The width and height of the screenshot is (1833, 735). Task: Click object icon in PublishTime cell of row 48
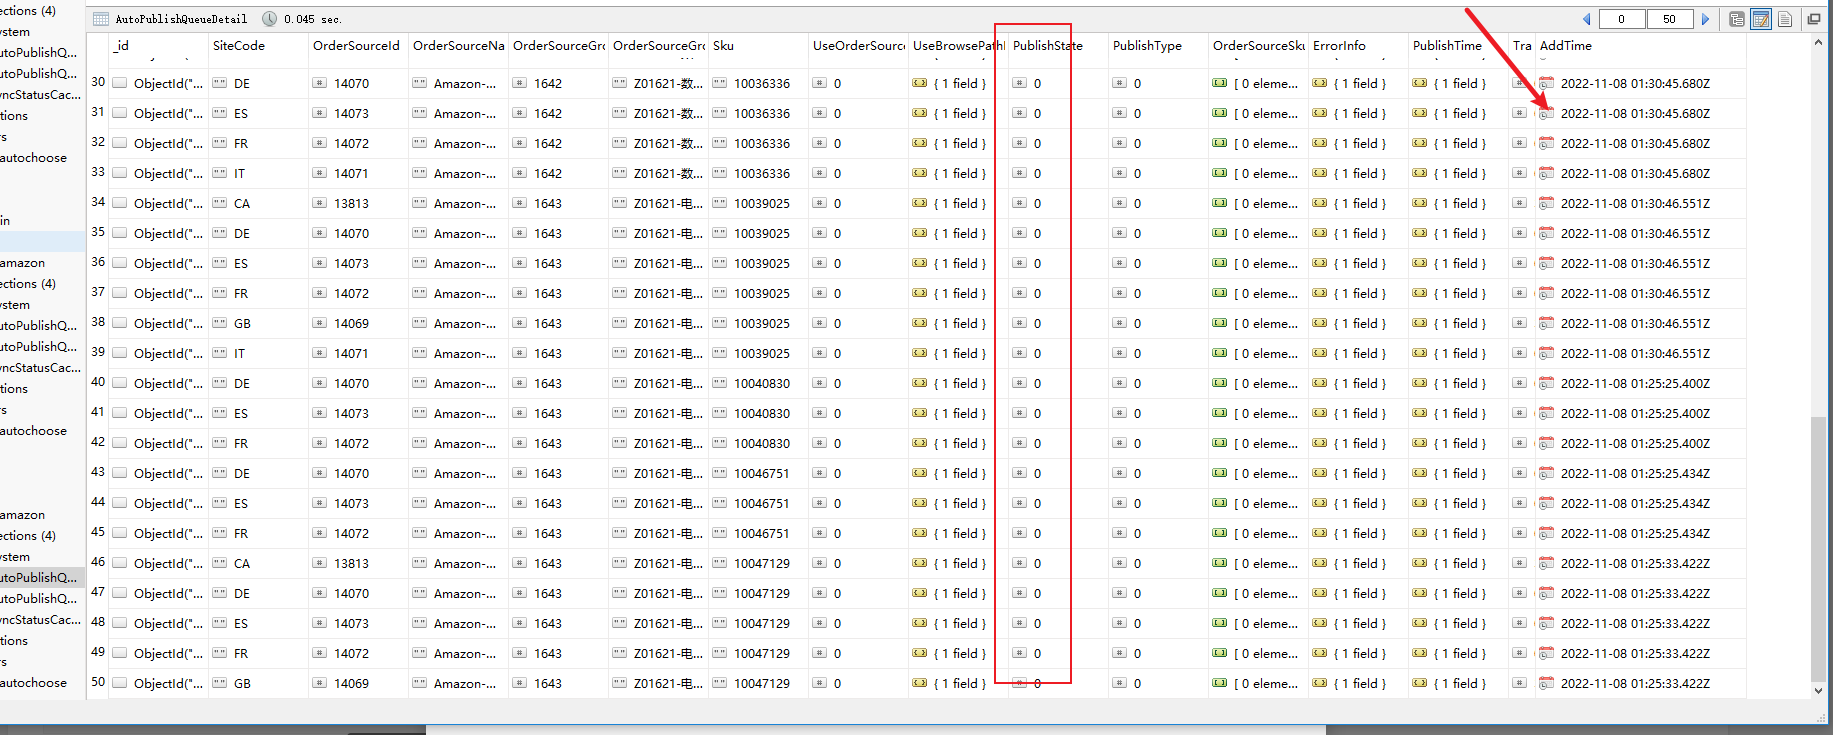point(1420,623)
